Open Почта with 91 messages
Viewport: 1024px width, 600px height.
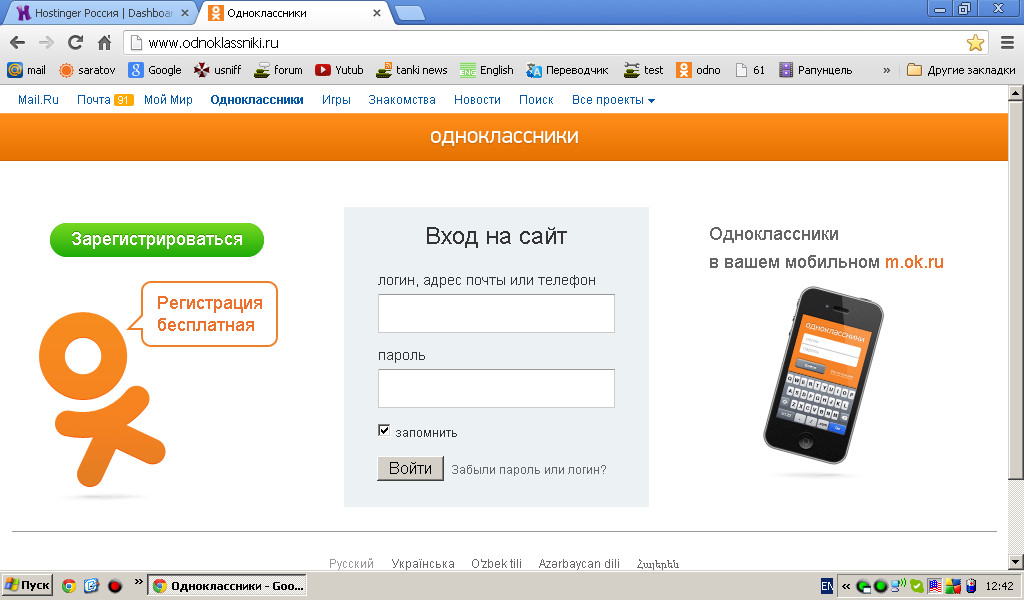(x=105, y=100)
